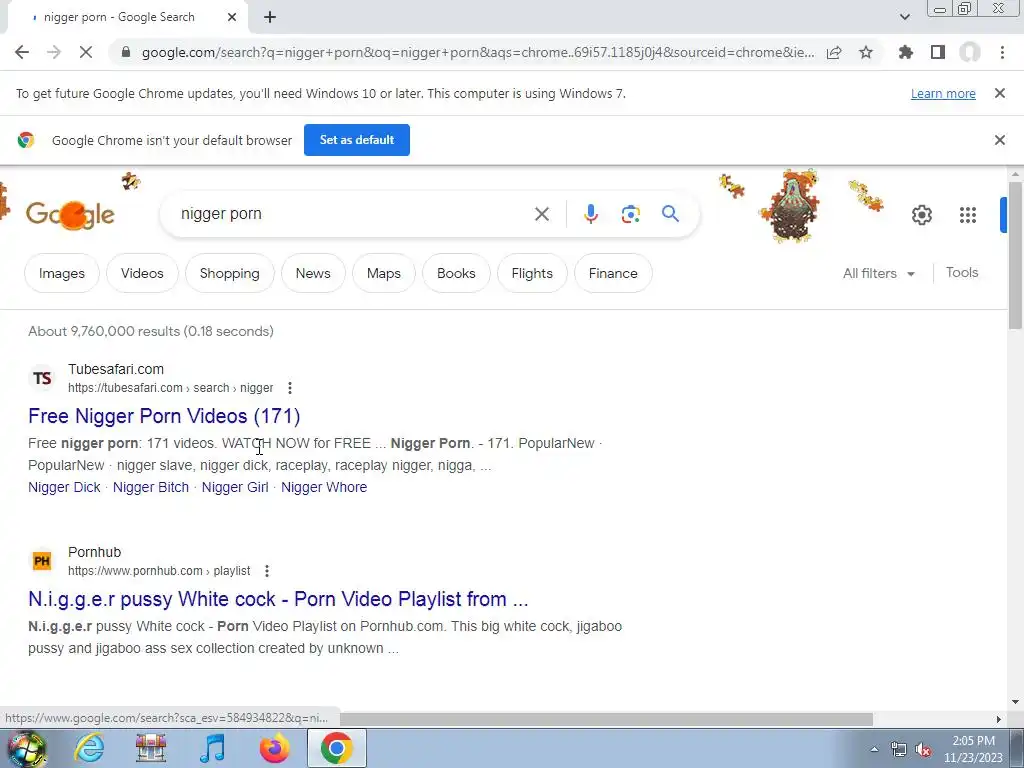Open the Tools button
Image resolution: width=1024 pixels, height=768 pixels.
tap(961, 272)
